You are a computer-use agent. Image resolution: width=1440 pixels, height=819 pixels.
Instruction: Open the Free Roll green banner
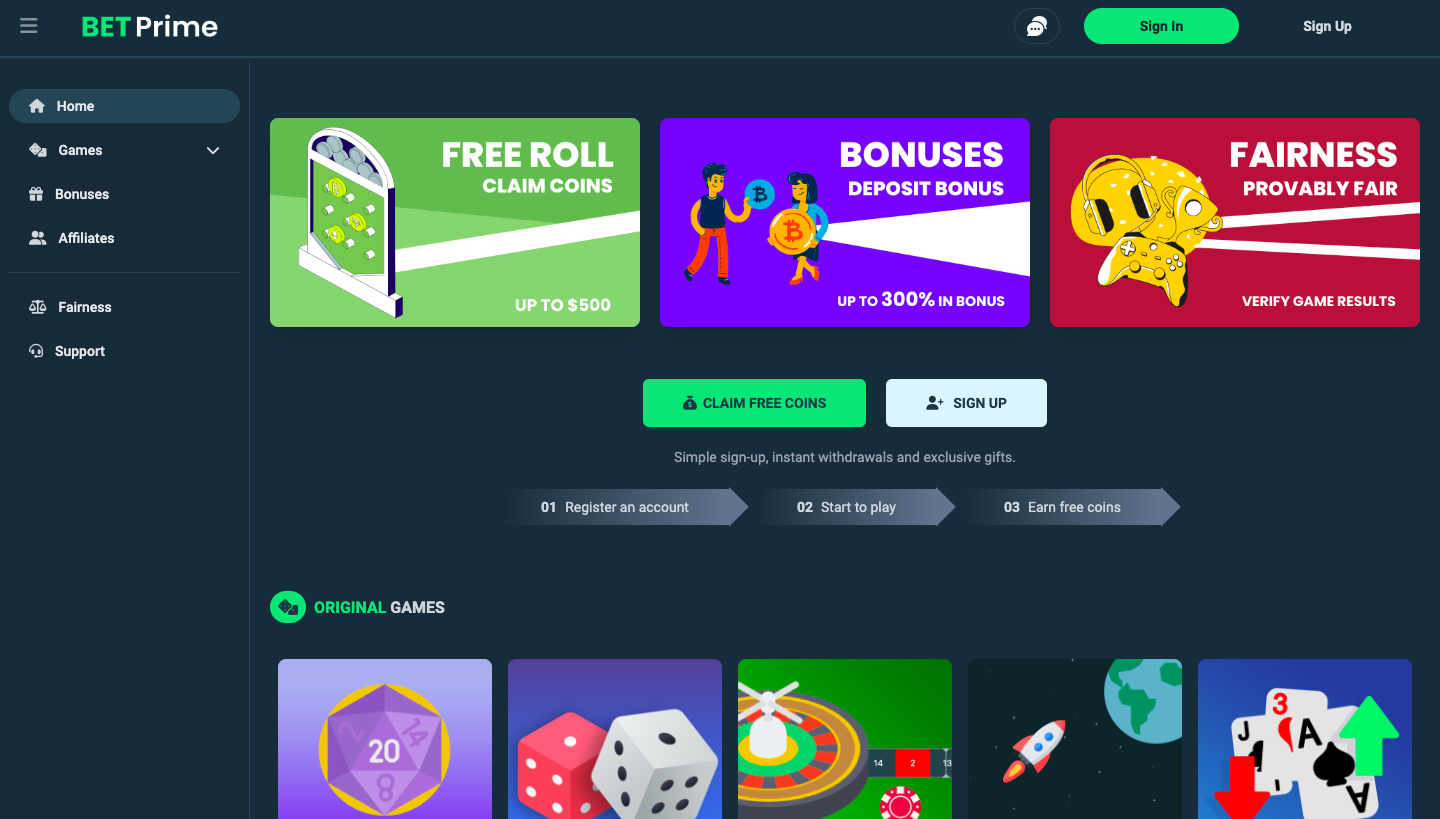click(x=455, y=222)
